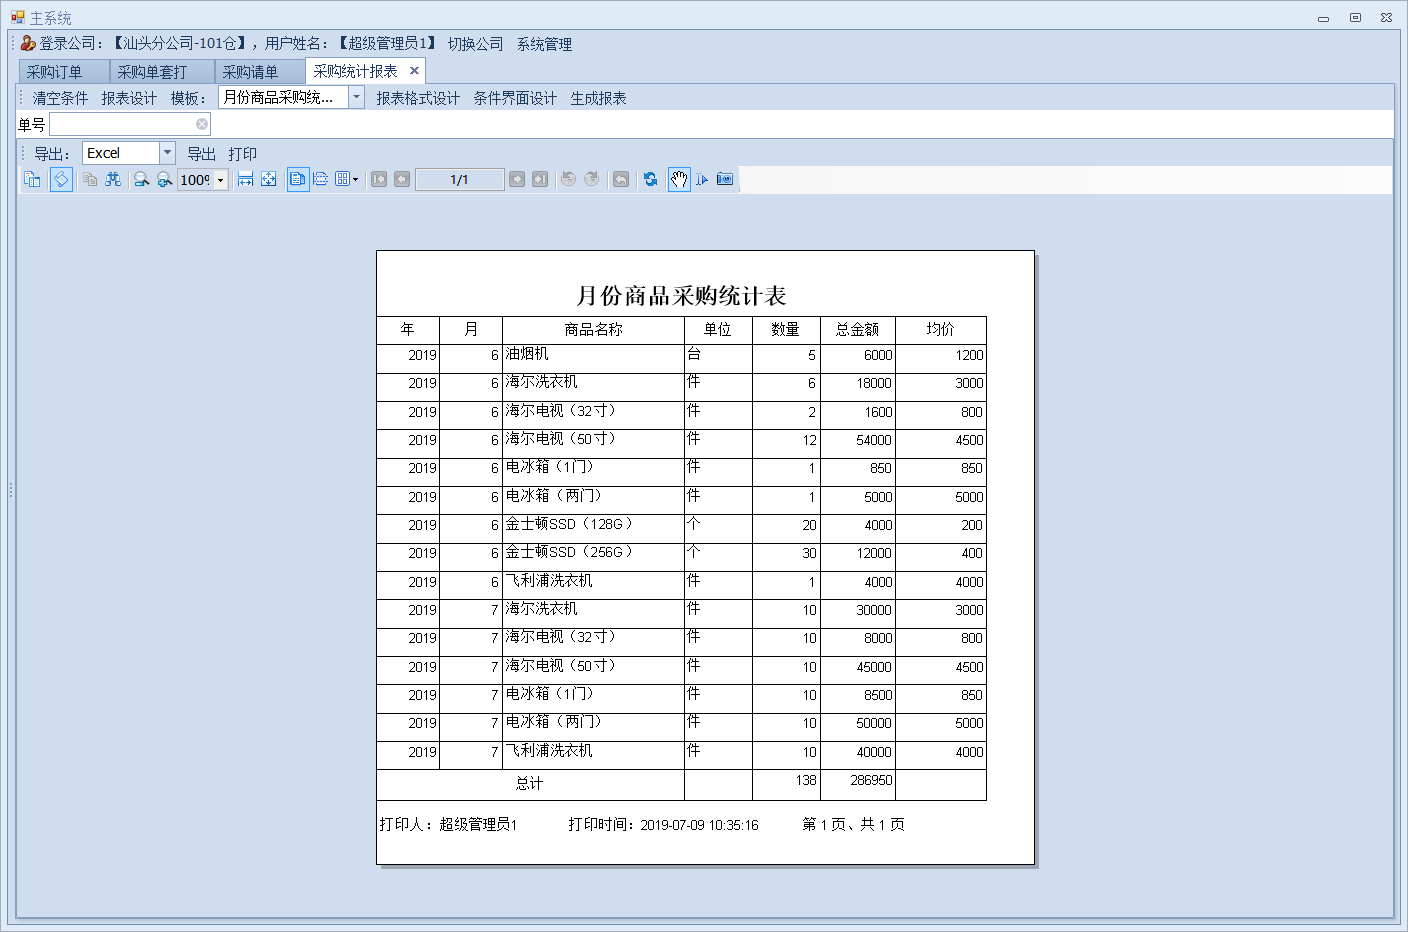Refresh the report preview
Viewport: 1408px width, 932px height.
pyautogui.click(x=651, y=179)
